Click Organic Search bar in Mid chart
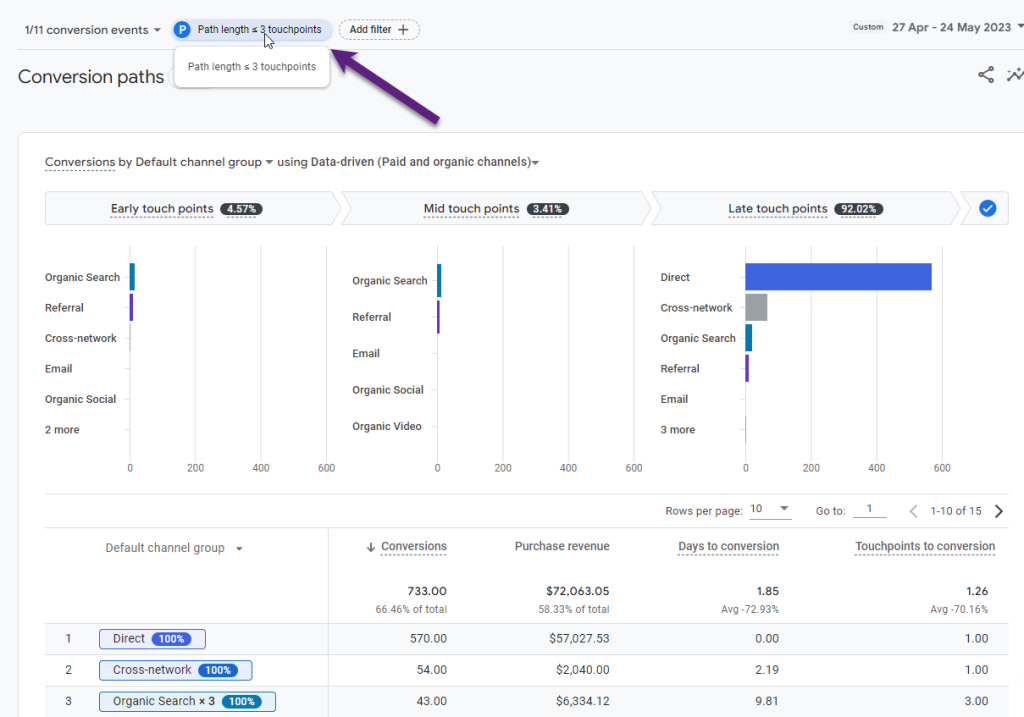Screen dimensions: 1024x717 440,281
